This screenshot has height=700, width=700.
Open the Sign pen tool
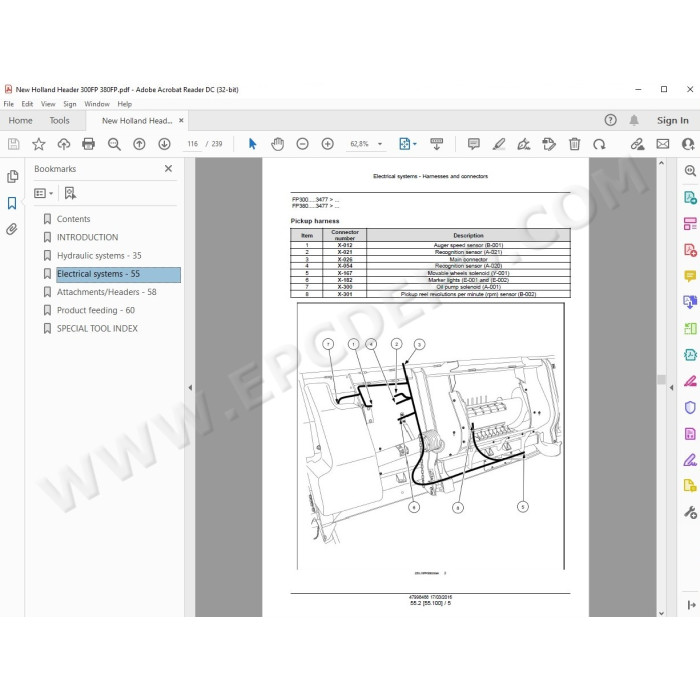pyautogui.click(x=524, y=144)
